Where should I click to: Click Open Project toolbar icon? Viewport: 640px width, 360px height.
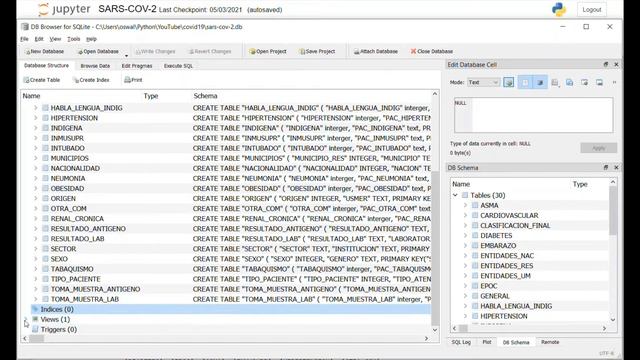252,51
